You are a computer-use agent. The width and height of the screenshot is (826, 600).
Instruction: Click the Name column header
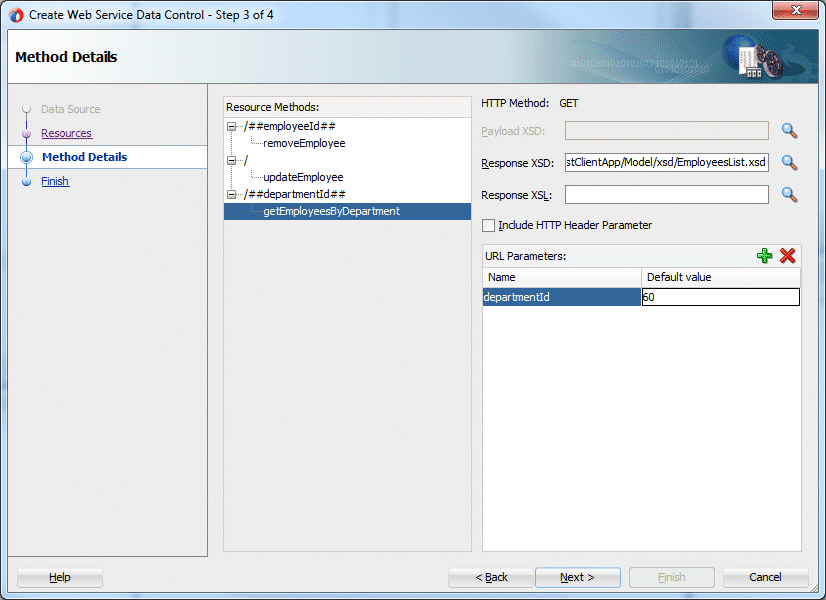pyautogui.click(x=562, y=277)
